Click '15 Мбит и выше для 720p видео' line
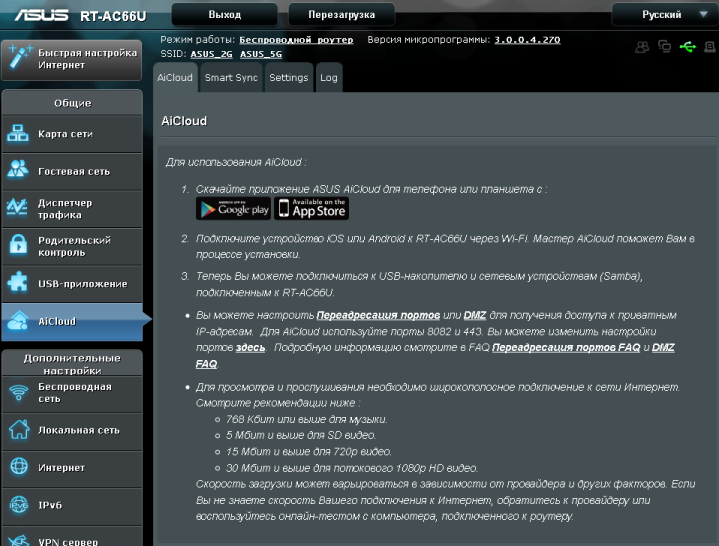This screenshot has width=719, height=546. click(309, 452)
